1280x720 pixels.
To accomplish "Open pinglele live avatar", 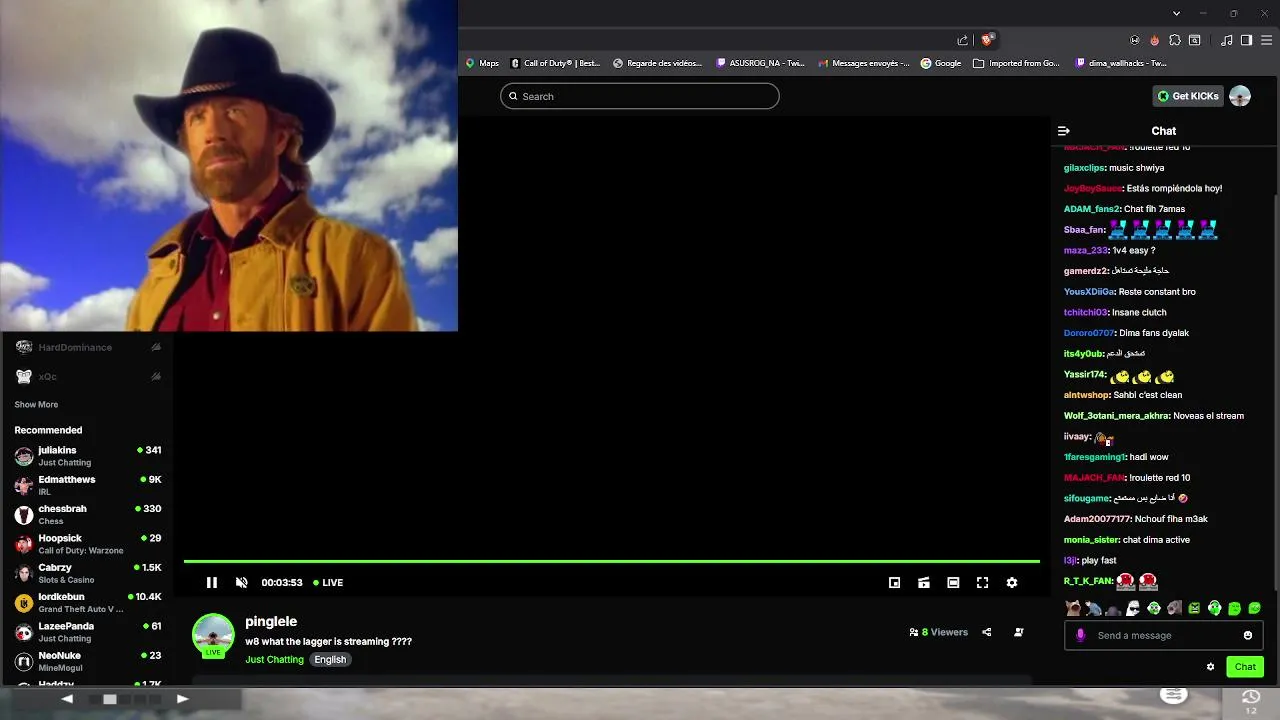I will click(x=213, y=636).
